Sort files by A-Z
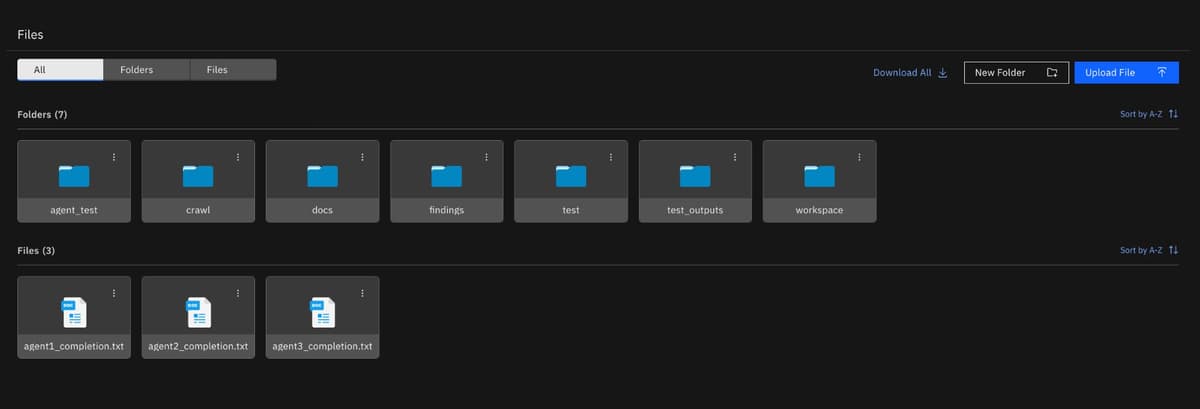 point(1149,250)
